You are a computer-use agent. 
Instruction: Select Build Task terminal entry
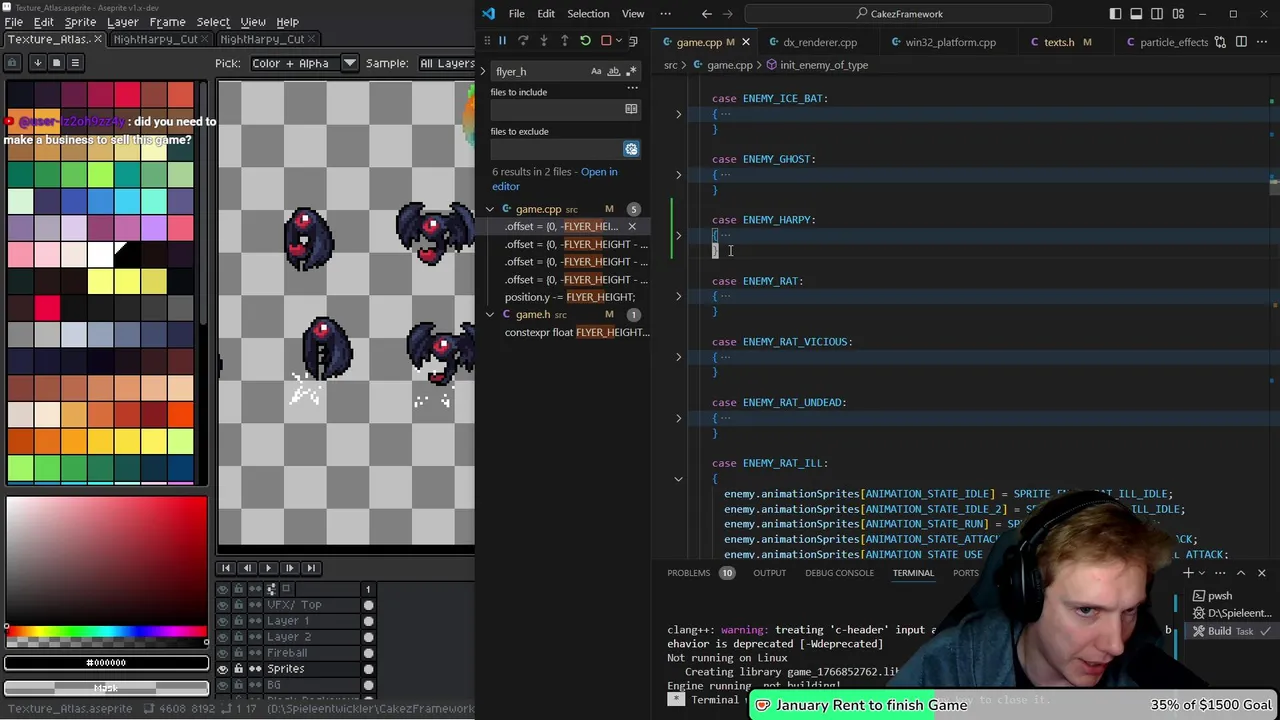(1230, 631)
